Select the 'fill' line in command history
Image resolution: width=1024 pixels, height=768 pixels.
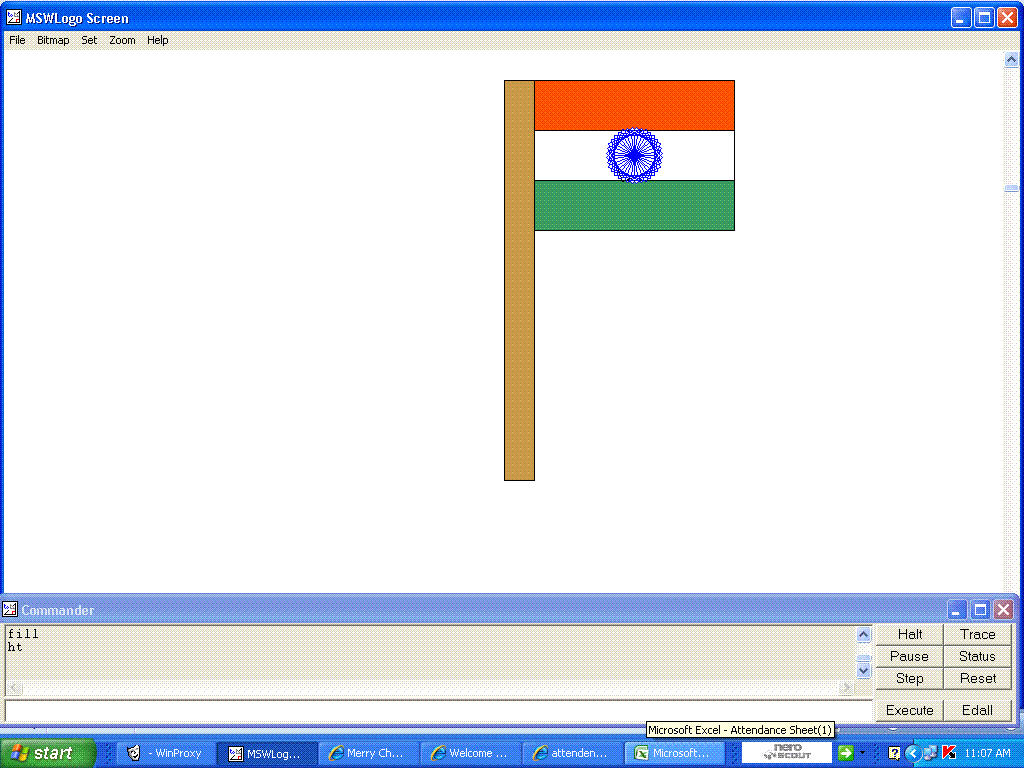24,633
